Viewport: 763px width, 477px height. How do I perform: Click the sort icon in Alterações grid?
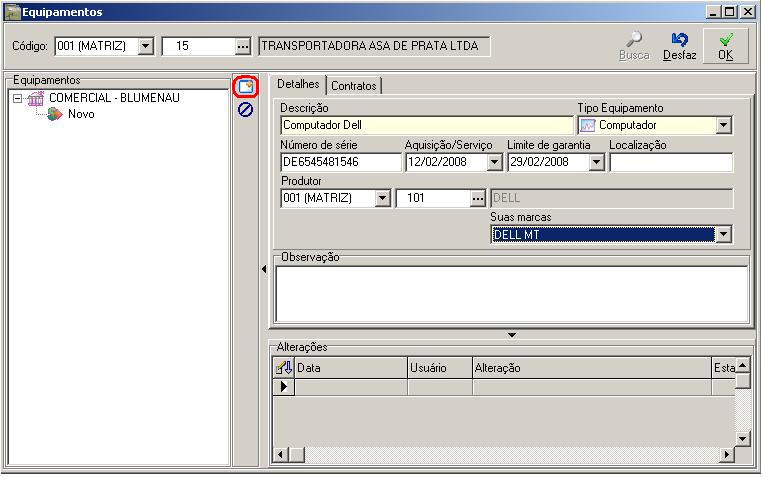pyautogui.click(x=284, y=368)
